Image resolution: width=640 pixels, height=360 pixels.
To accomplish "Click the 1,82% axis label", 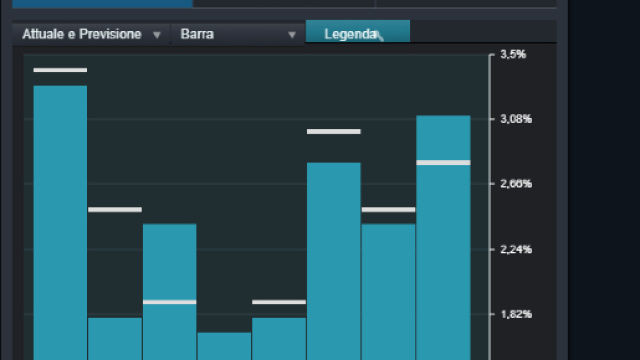I will click(x=516, y=314).
